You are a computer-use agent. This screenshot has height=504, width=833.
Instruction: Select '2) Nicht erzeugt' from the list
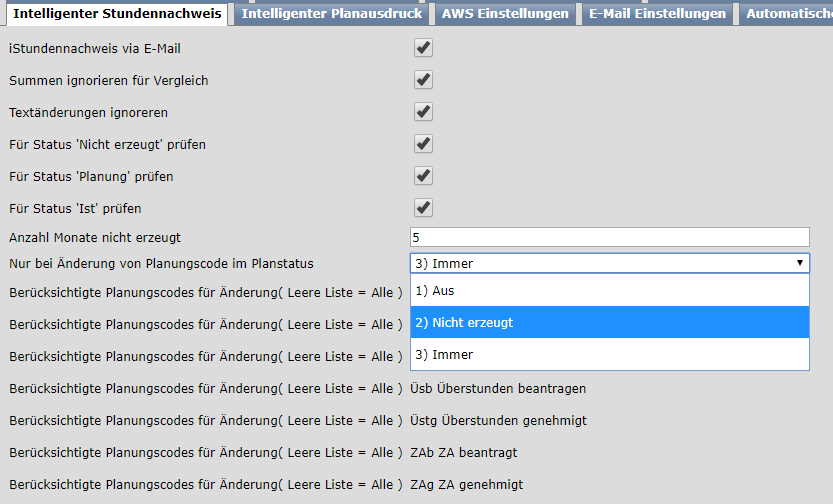pyautogui.click(x=609, y=323)
